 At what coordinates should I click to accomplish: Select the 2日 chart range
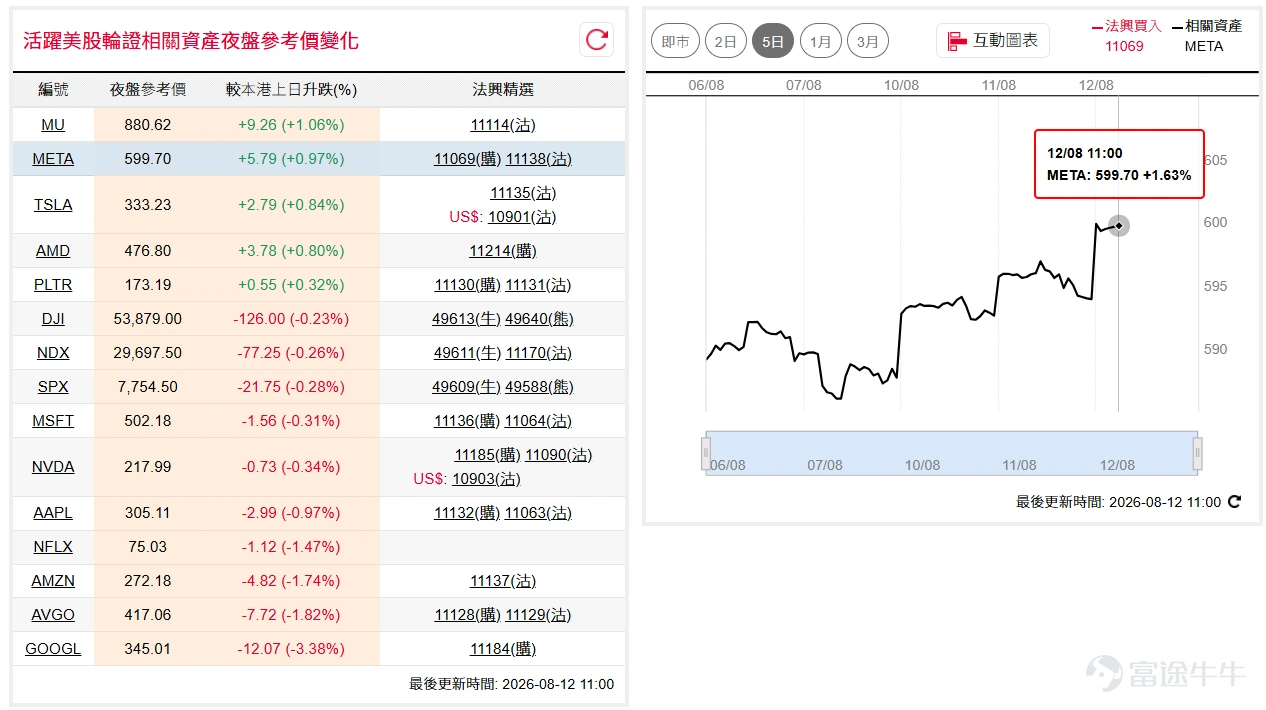click(726, 42)
